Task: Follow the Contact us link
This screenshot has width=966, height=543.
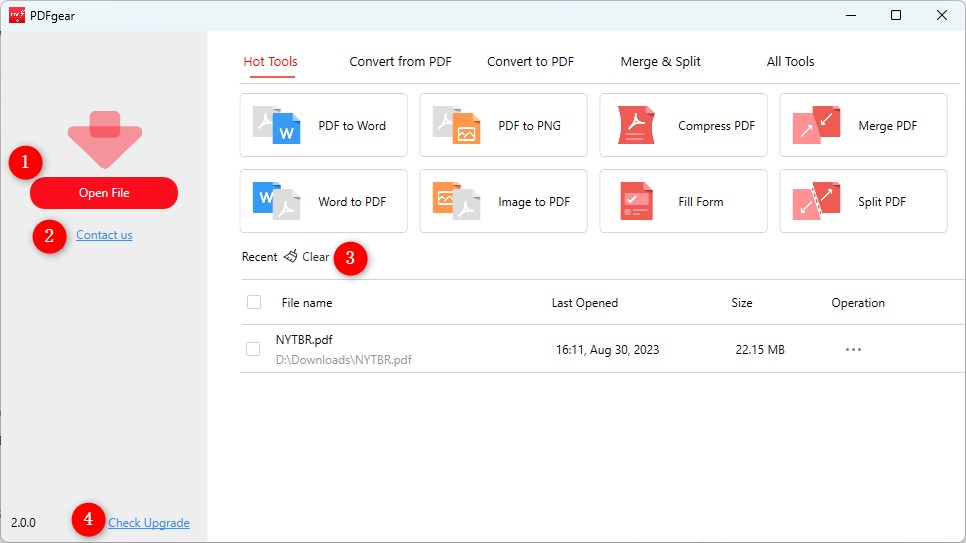Action: (x=104, y=235)
